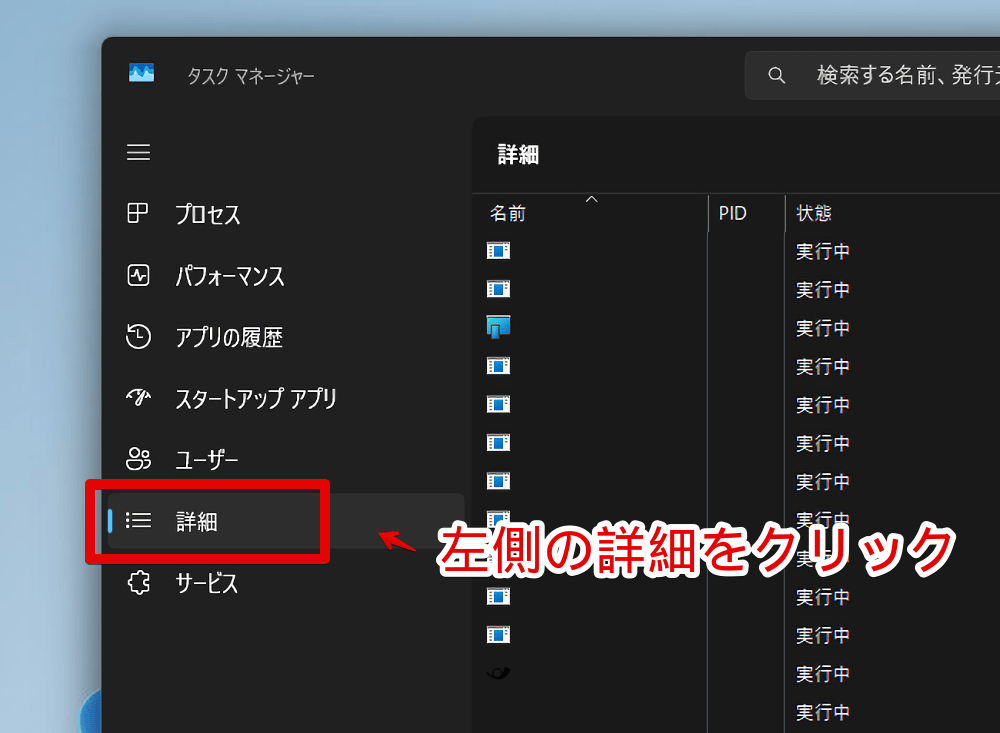The height and width of the screenshot is (733, 1000).
Task: Click the スタートアップ アプリ gauge icon
Action: pyautogui.click(x=138, y=398)
